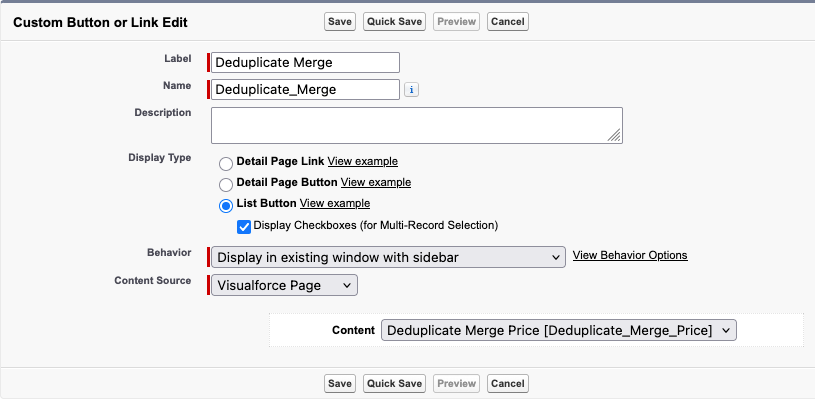Choose the List Button radio option
Image resolution: width=815 pixels, height=399 pixels.
coord(226,206)
